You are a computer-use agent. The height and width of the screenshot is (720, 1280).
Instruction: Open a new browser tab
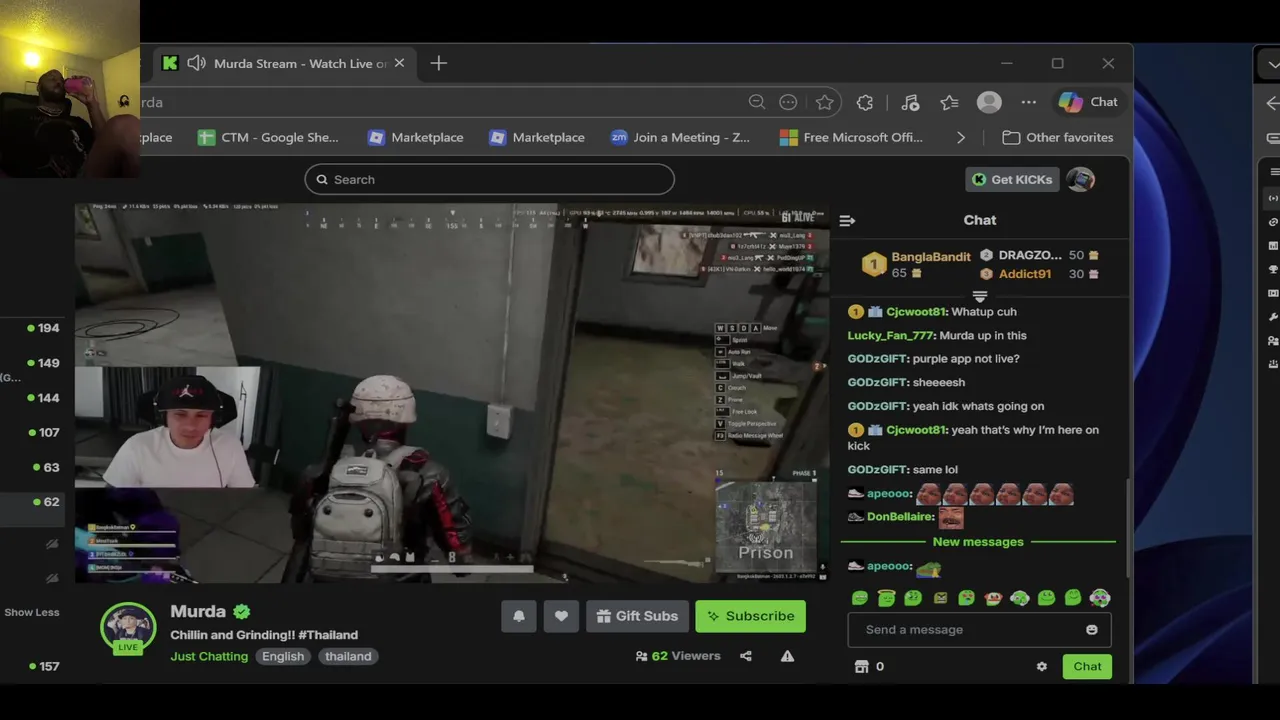[438, 63]
